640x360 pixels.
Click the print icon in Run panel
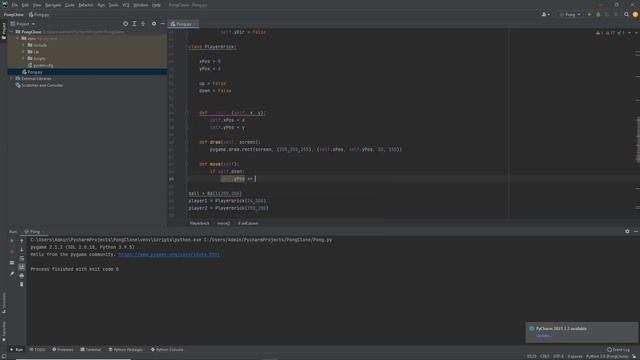coord(22,276)
